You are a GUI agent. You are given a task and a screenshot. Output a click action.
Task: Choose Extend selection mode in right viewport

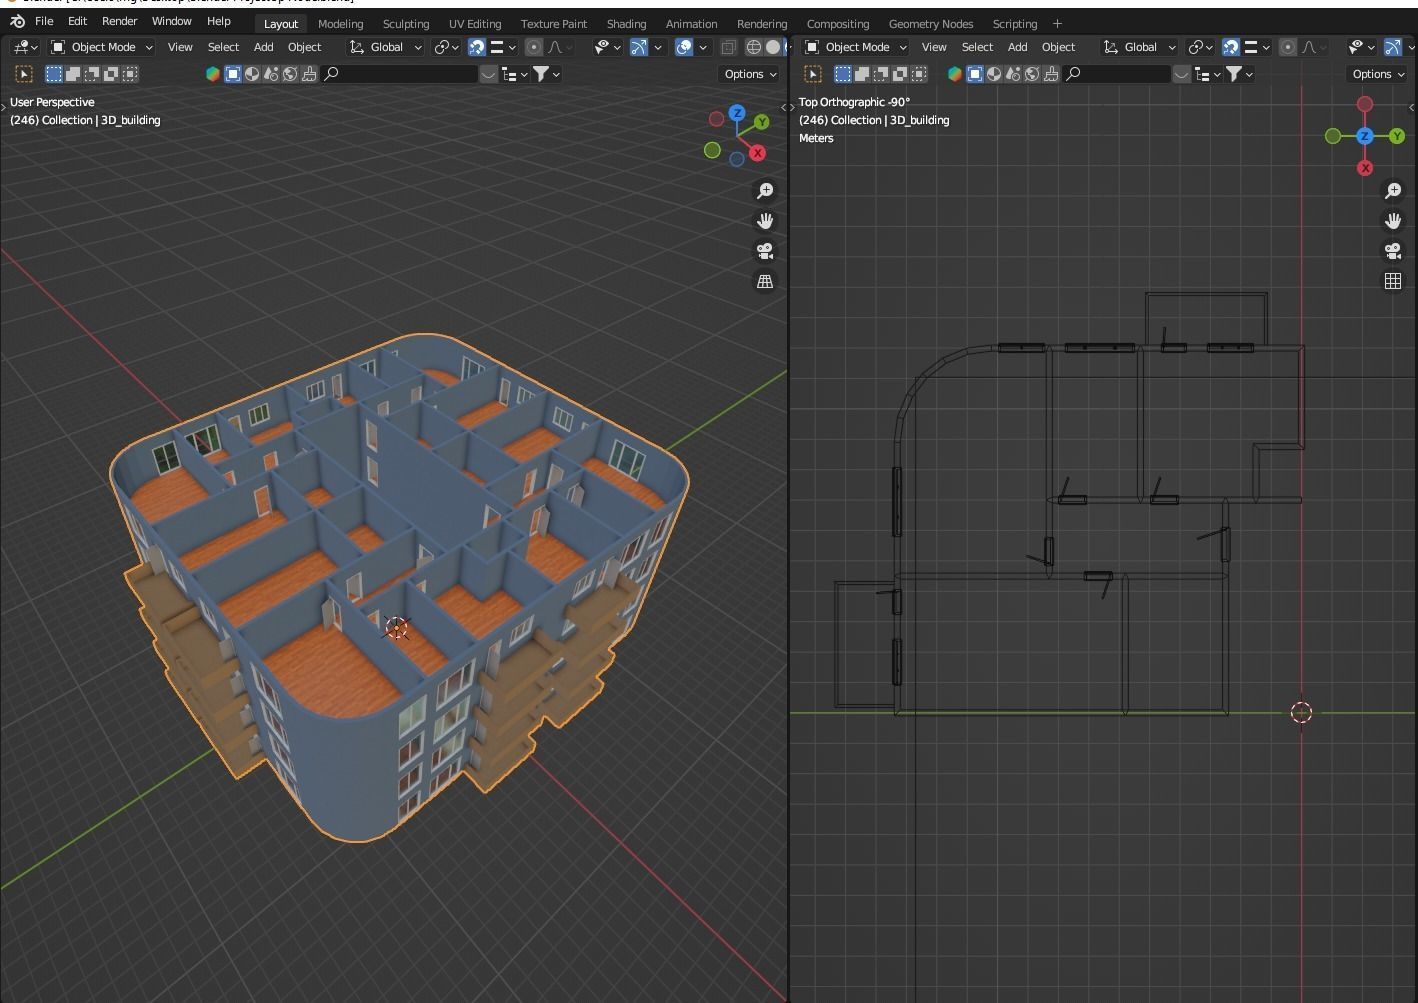coord(862,74)
